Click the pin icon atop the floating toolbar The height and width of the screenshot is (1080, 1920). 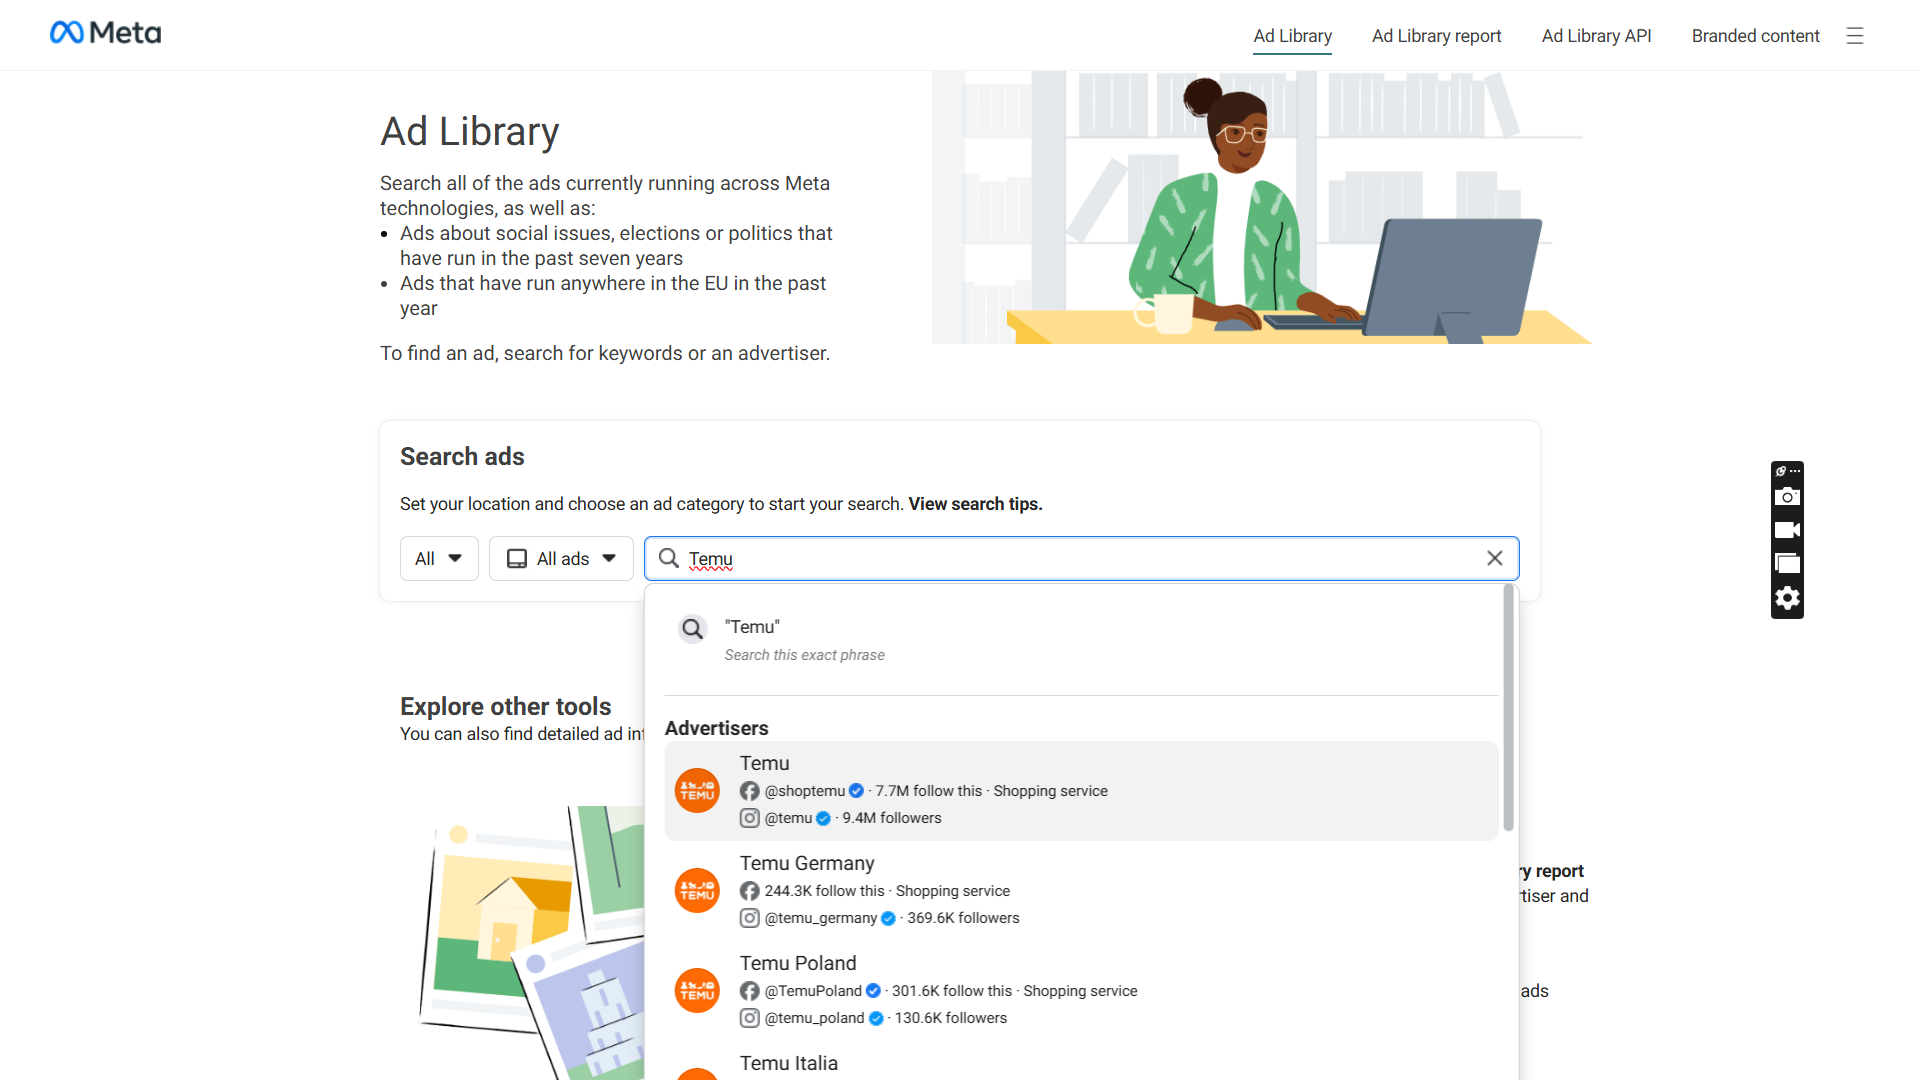tap(1781, 471)
